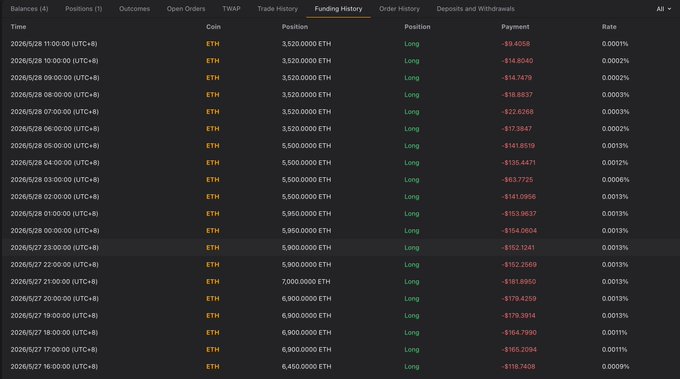Open ETH link in the 11:00:00 row
Screen dimensions: 680x379
click(x=212, y=44)
